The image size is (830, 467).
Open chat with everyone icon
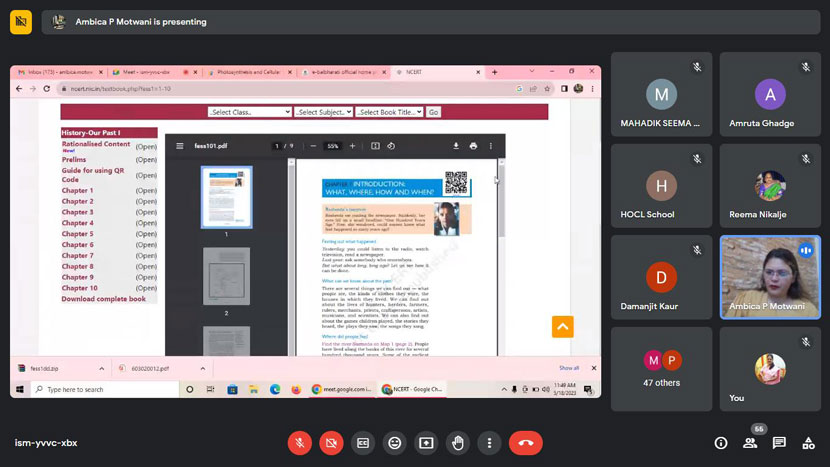(779, 443)
